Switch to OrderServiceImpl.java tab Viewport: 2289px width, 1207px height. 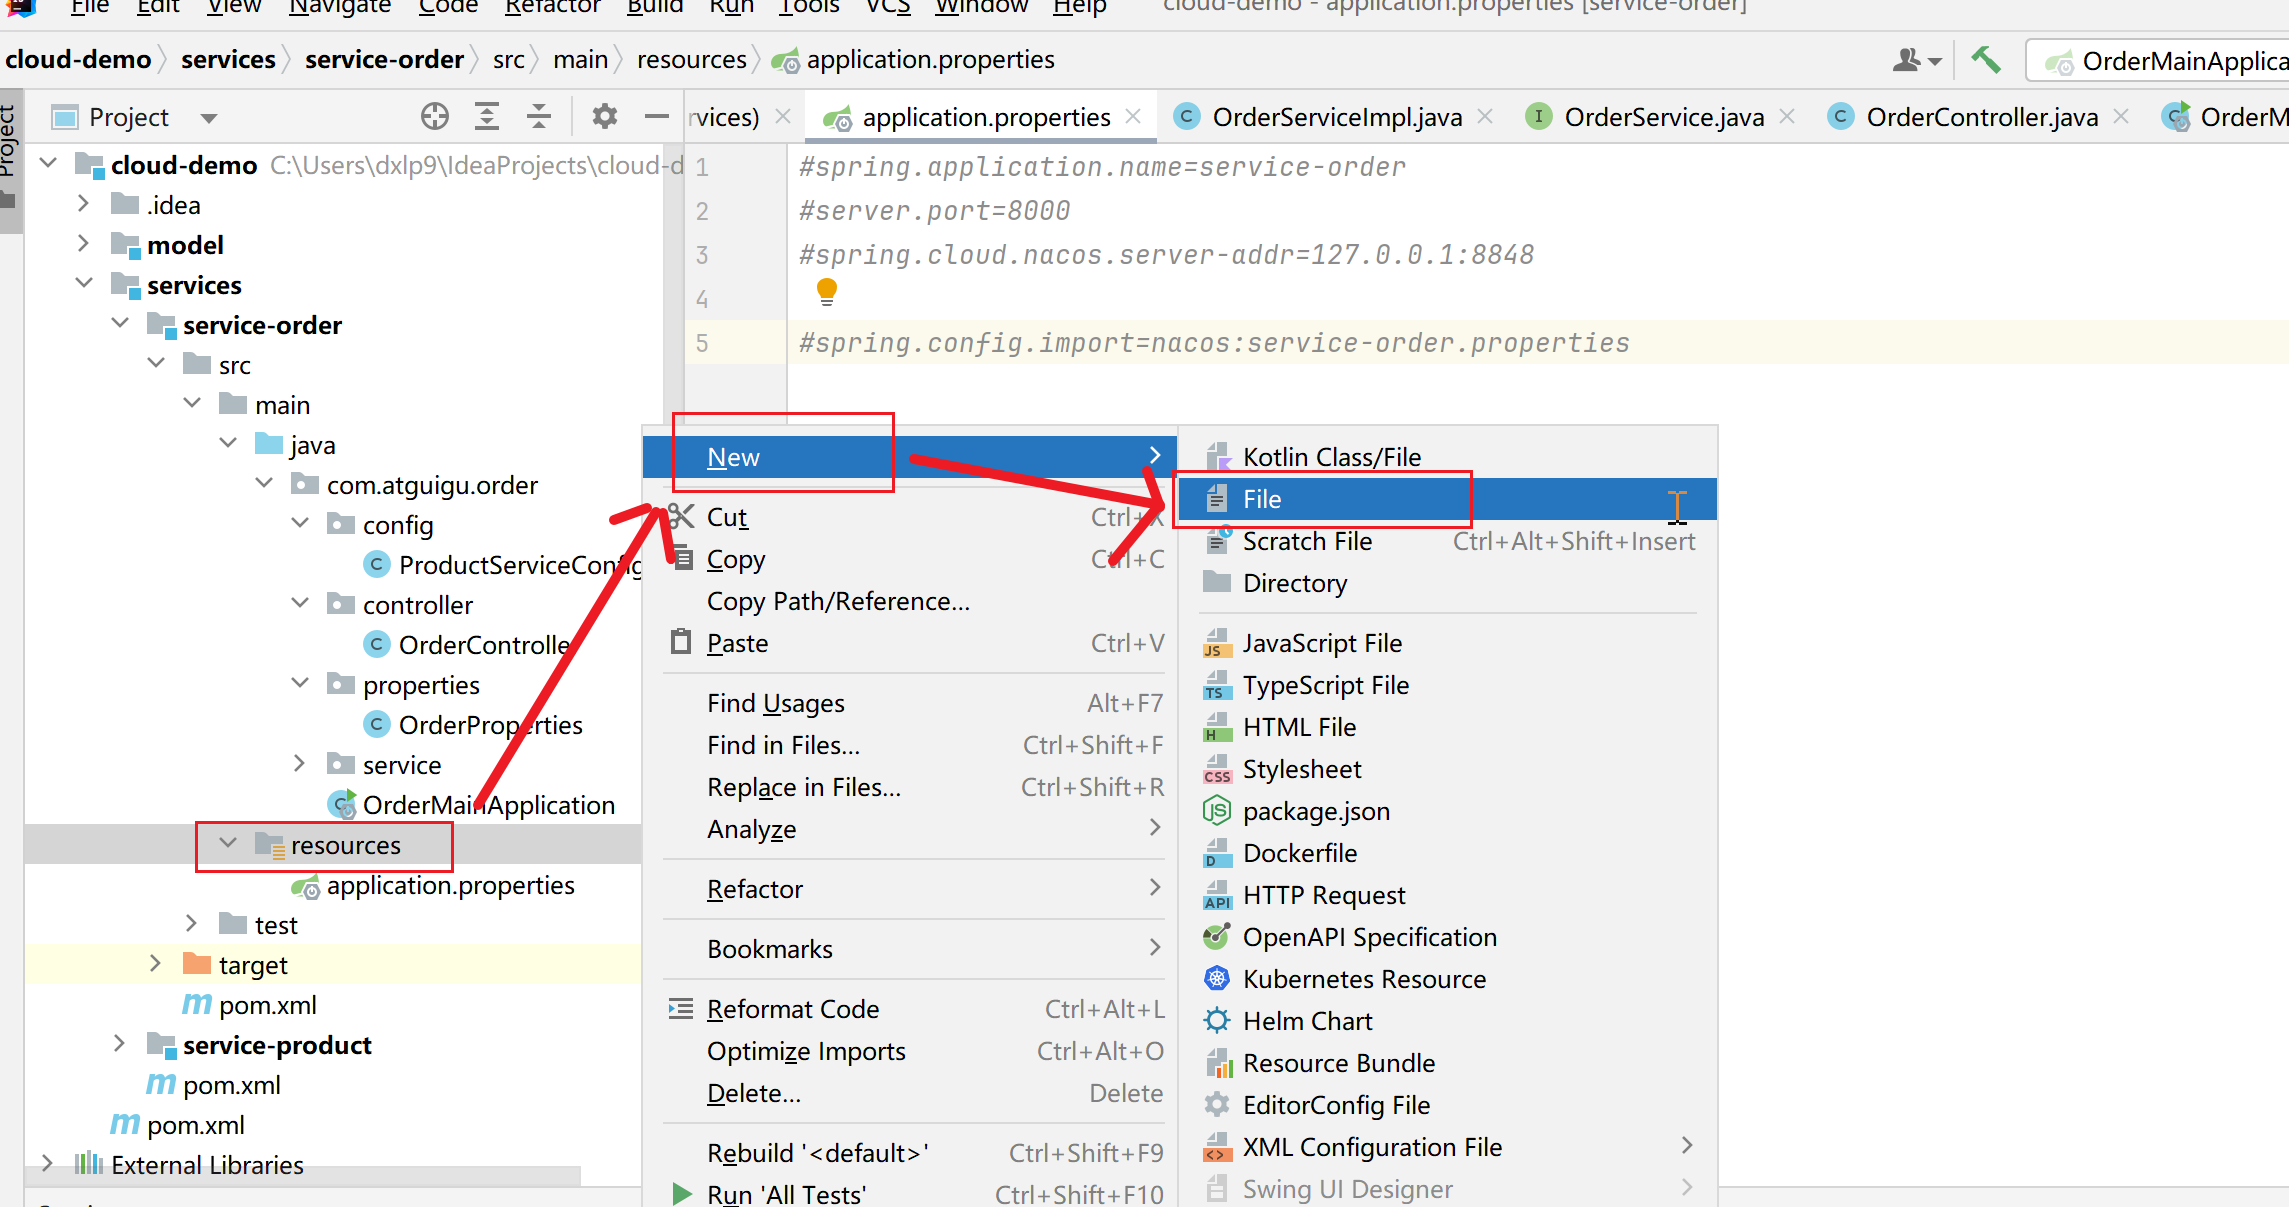(1336, 117)
